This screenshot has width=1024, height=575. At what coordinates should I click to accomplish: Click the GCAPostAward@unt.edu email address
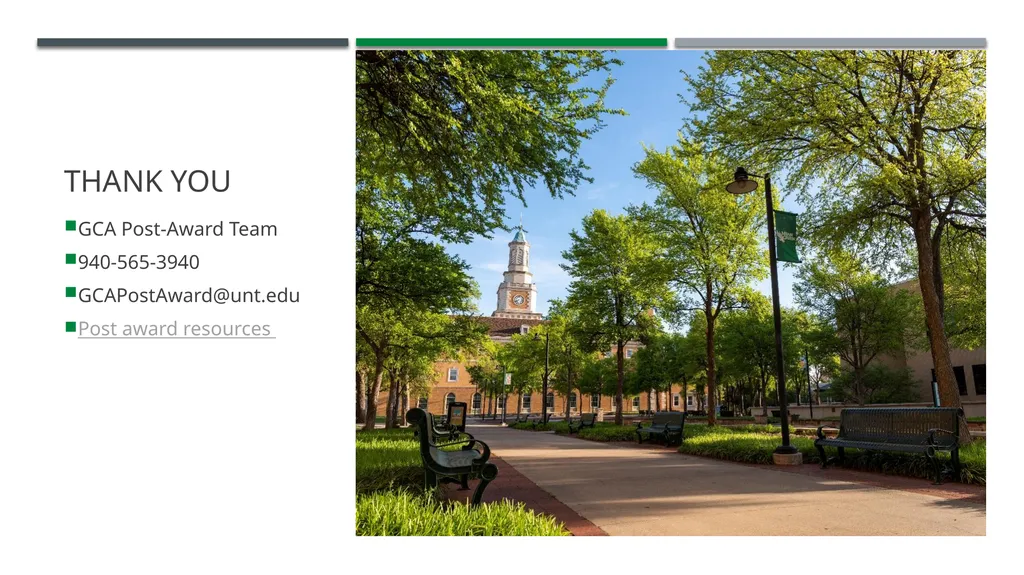(x=189, y=295)
